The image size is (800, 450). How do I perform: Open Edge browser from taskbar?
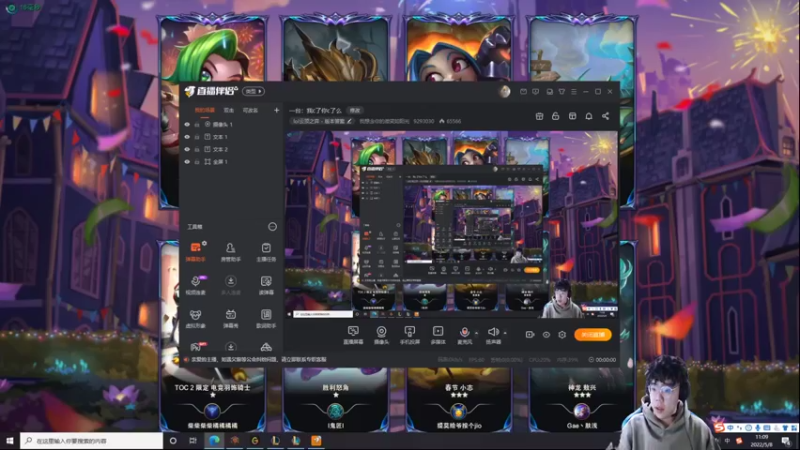(x=214, y=440)
